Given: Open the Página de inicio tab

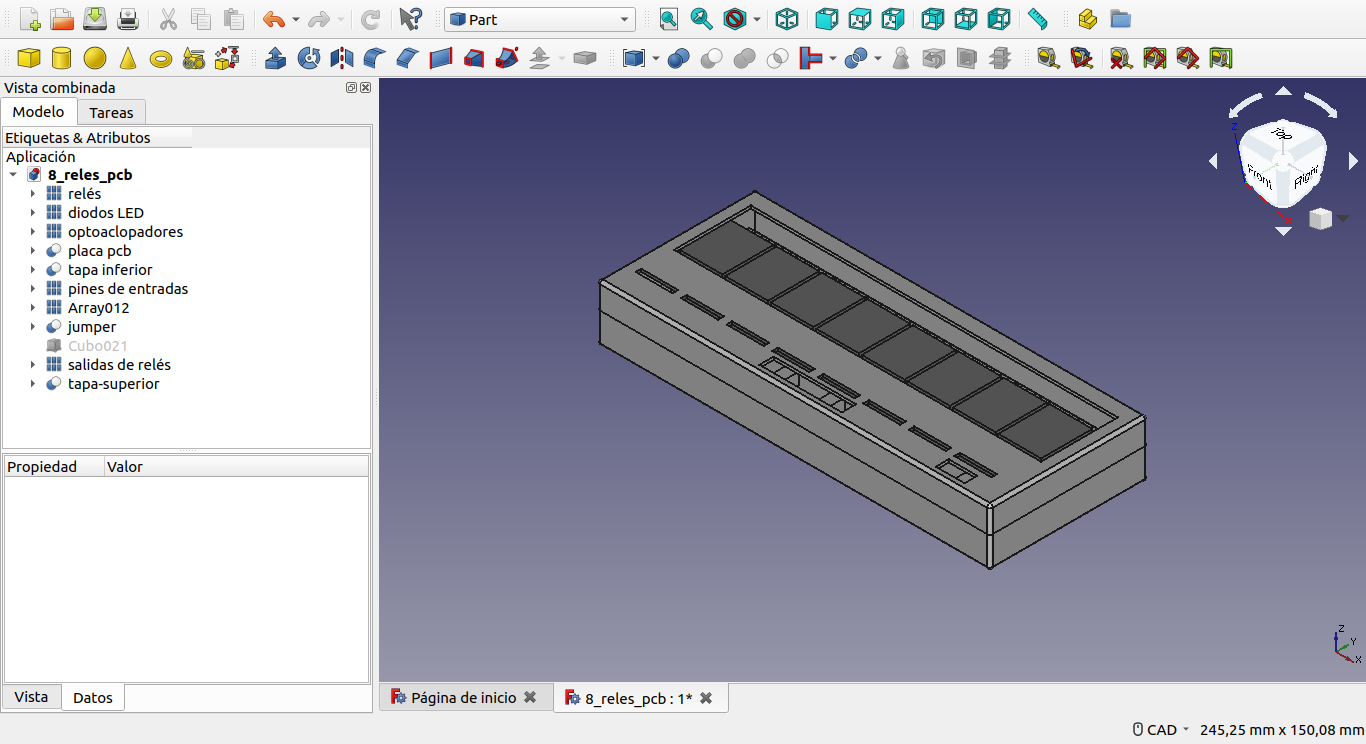Looking at the screenshot, I should (x=463, y=698).
